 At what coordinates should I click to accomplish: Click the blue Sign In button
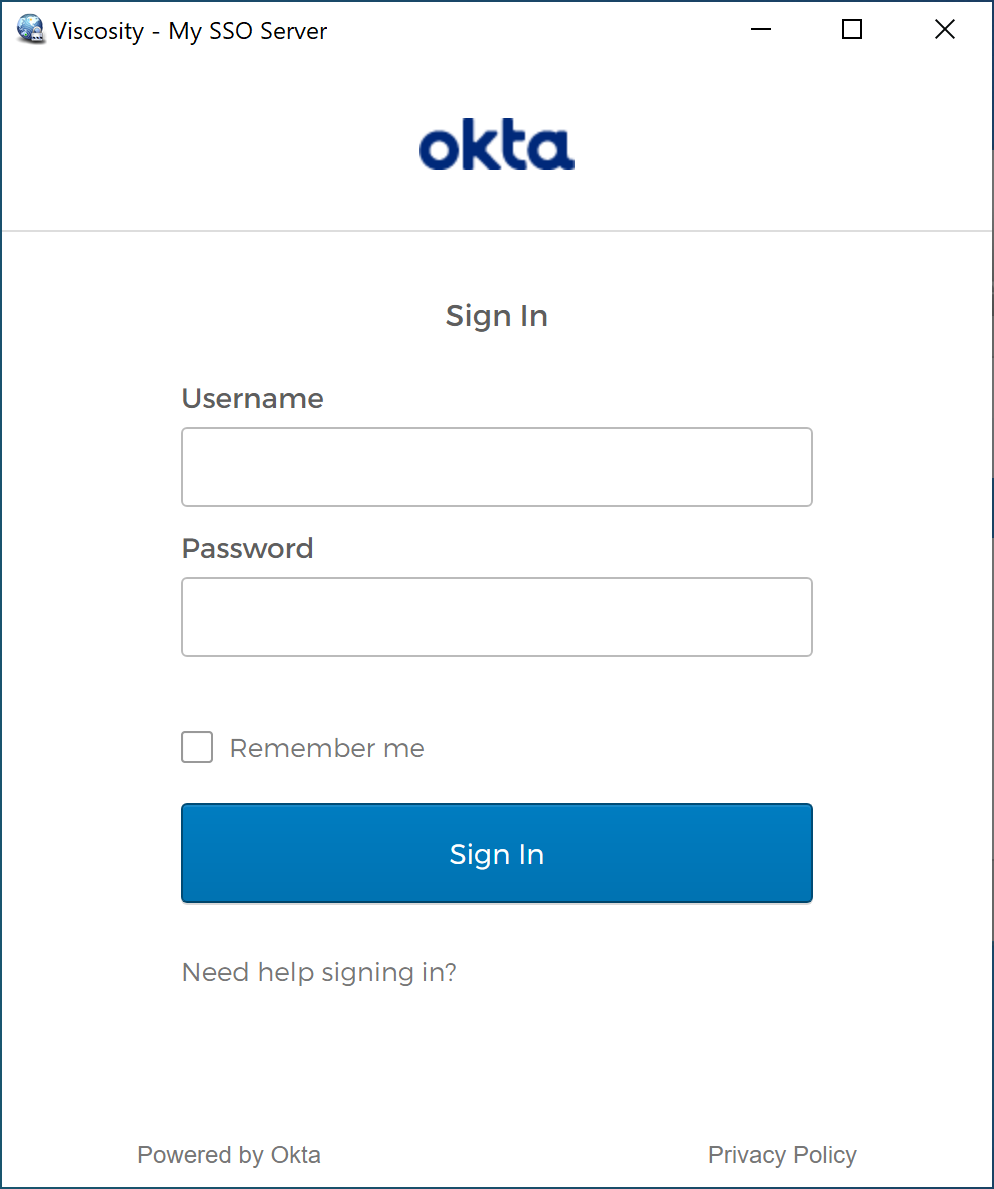(x=497, y=853)
